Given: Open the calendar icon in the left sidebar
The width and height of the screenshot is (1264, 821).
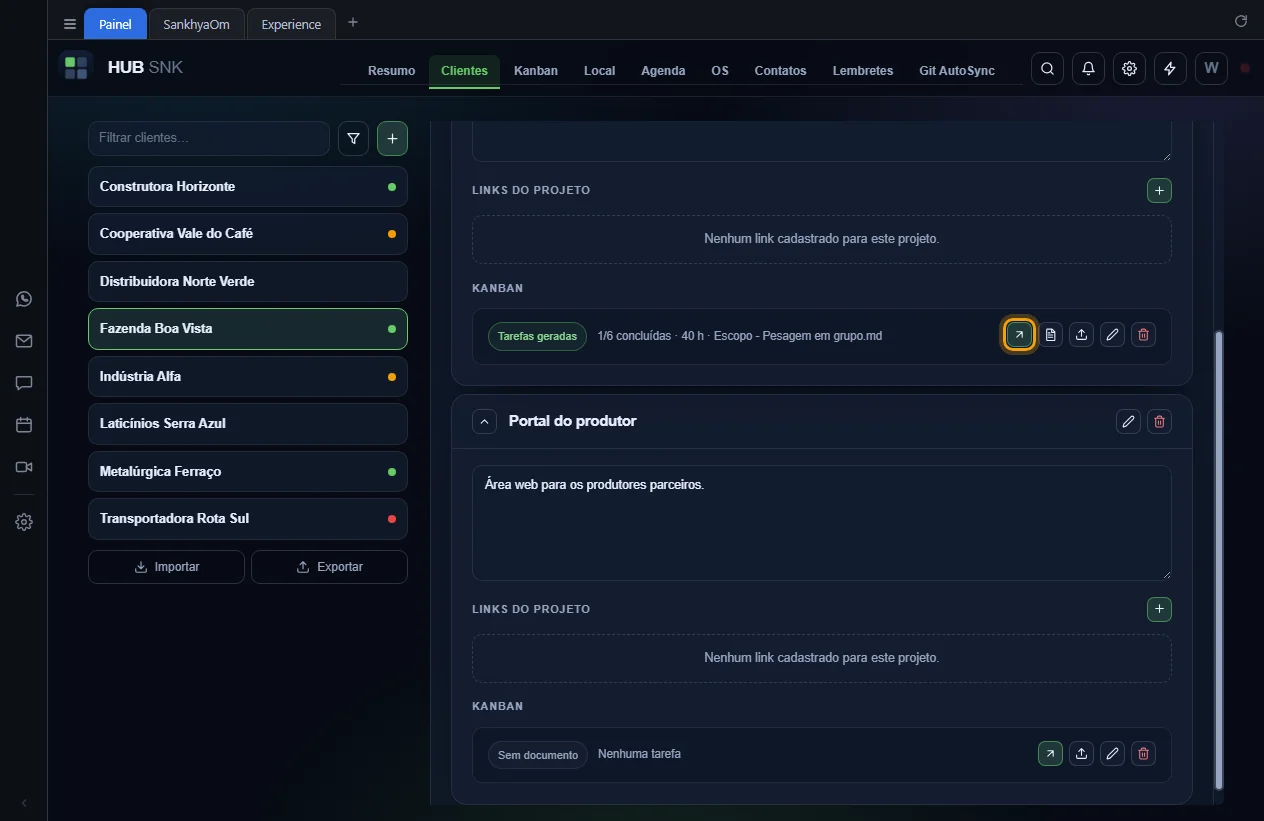Looking at the screenshot, I should (x=24, y=425).
